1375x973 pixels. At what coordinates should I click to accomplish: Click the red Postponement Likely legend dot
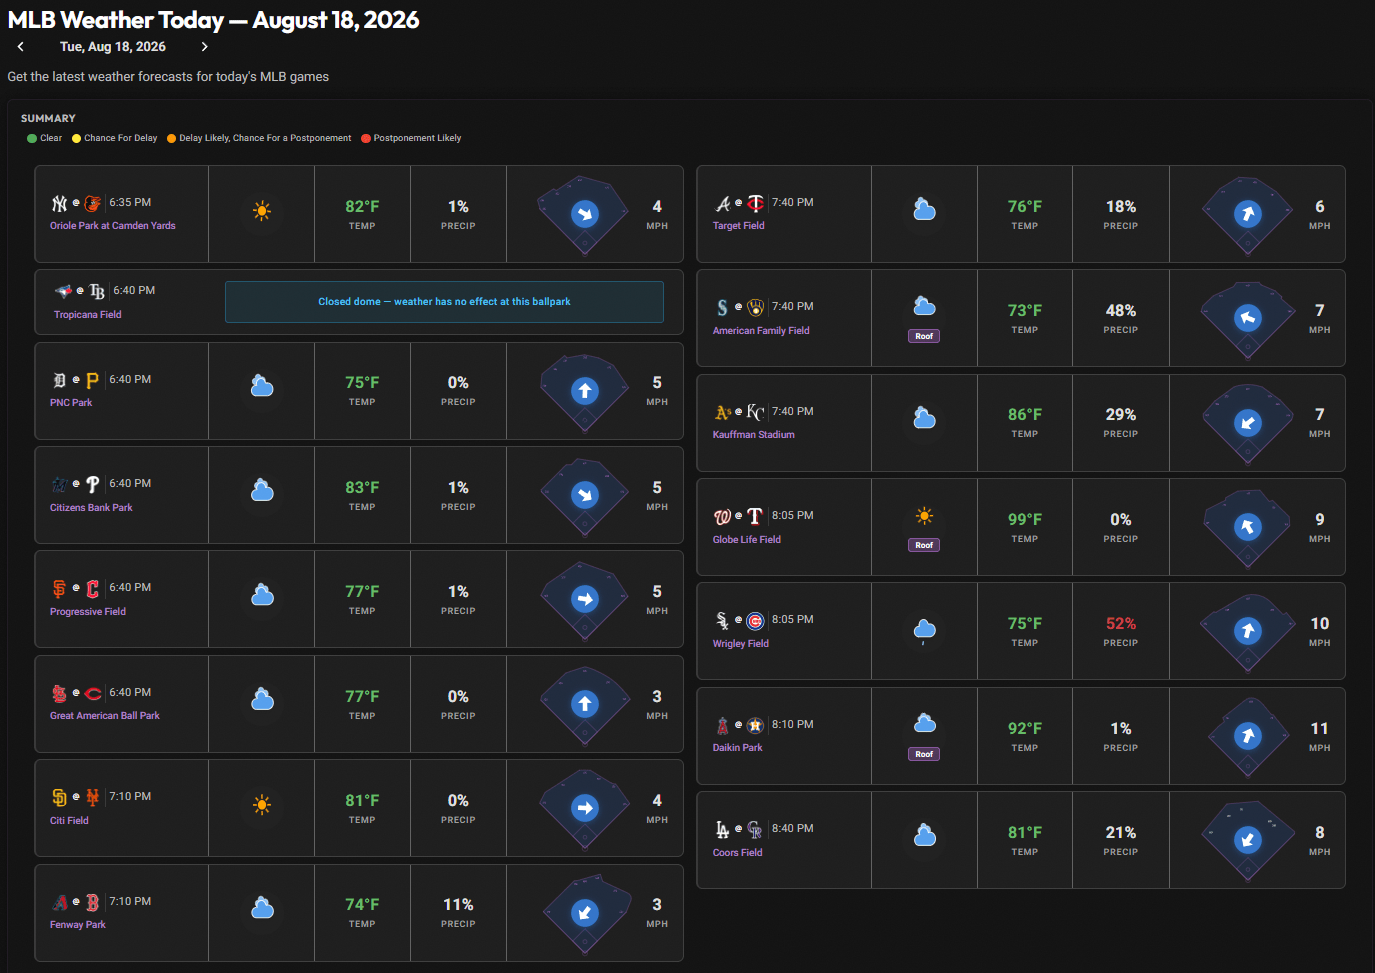coord(366,139)
